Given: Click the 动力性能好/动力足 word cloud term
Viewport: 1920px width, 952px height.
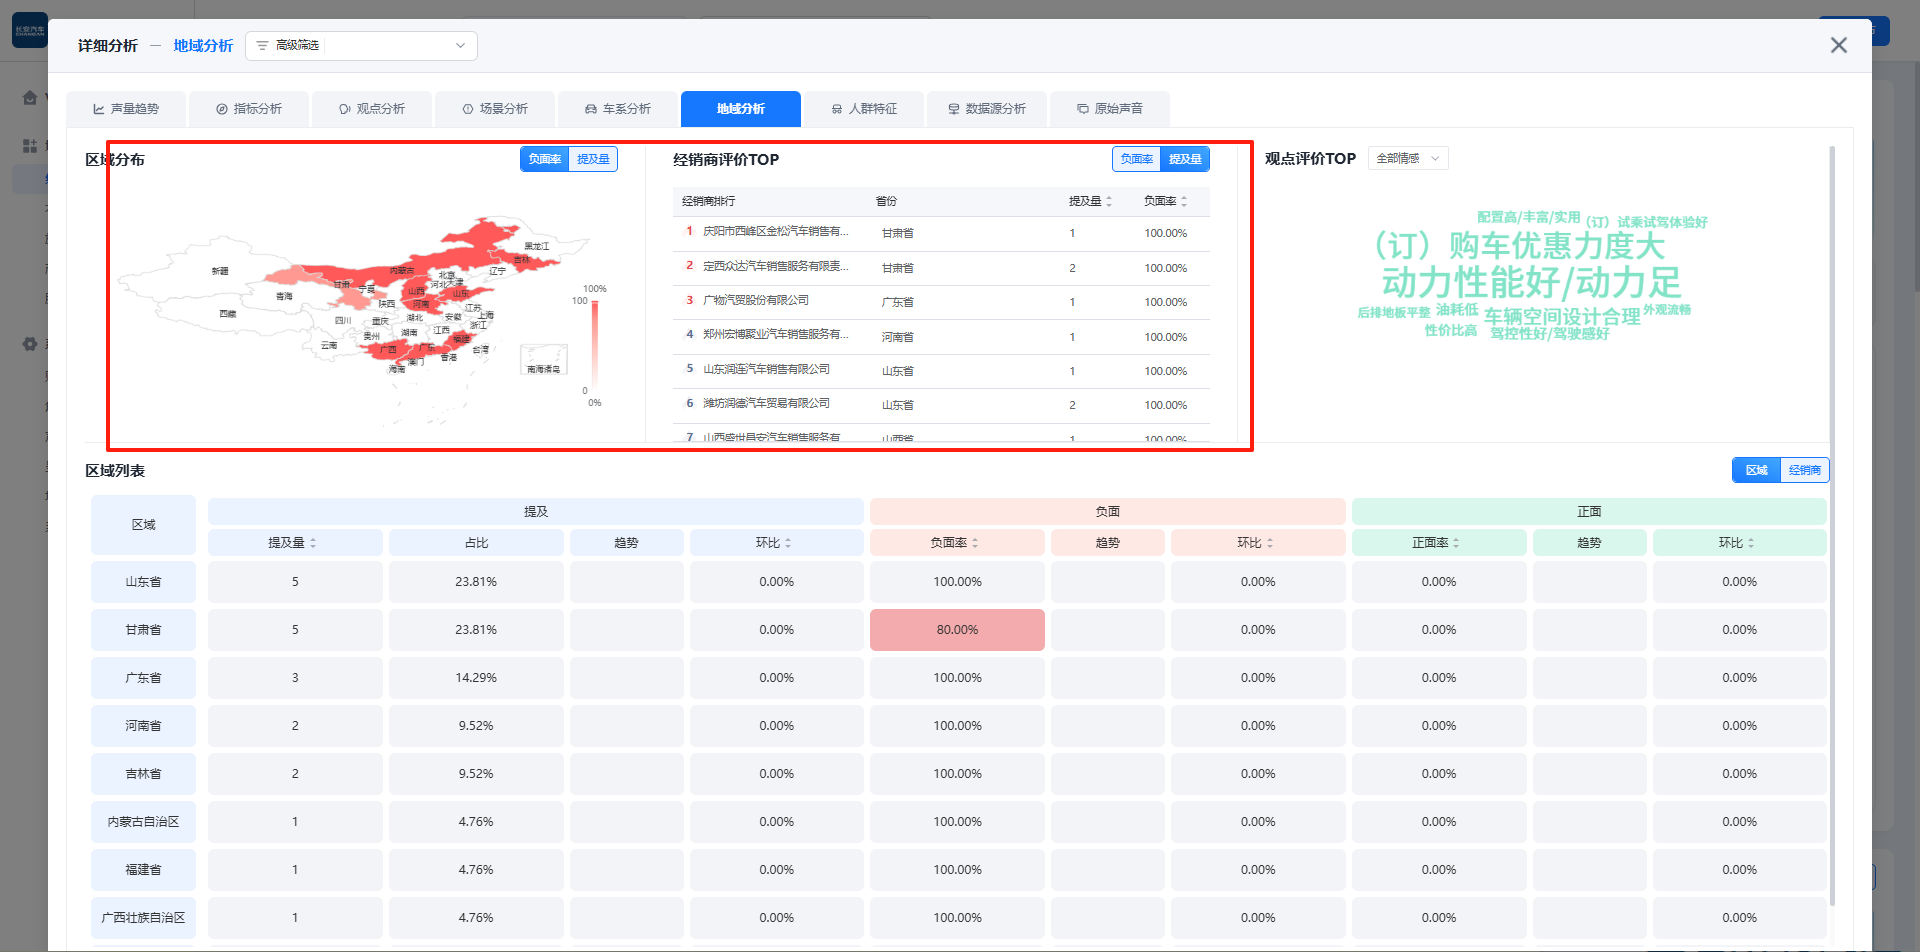Looking at the screenshot, I should (x=1530, y=283).
